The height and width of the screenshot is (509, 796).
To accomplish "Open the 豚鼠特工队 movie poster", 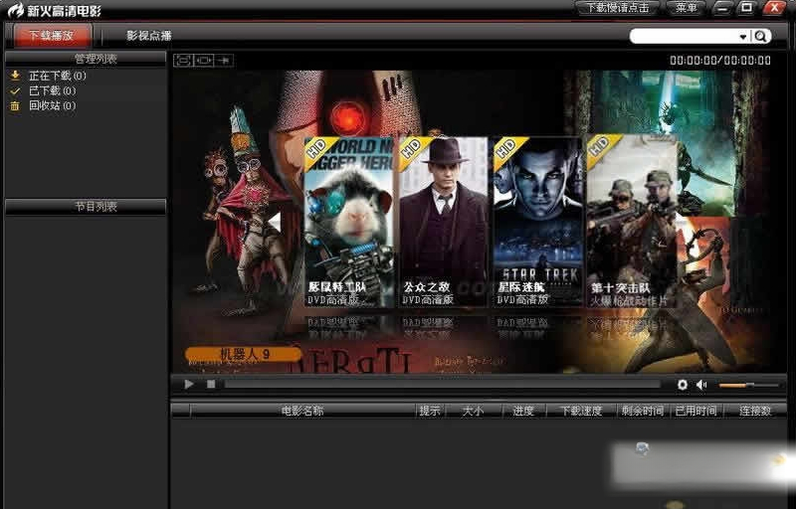I will click(x=349, y=221).
